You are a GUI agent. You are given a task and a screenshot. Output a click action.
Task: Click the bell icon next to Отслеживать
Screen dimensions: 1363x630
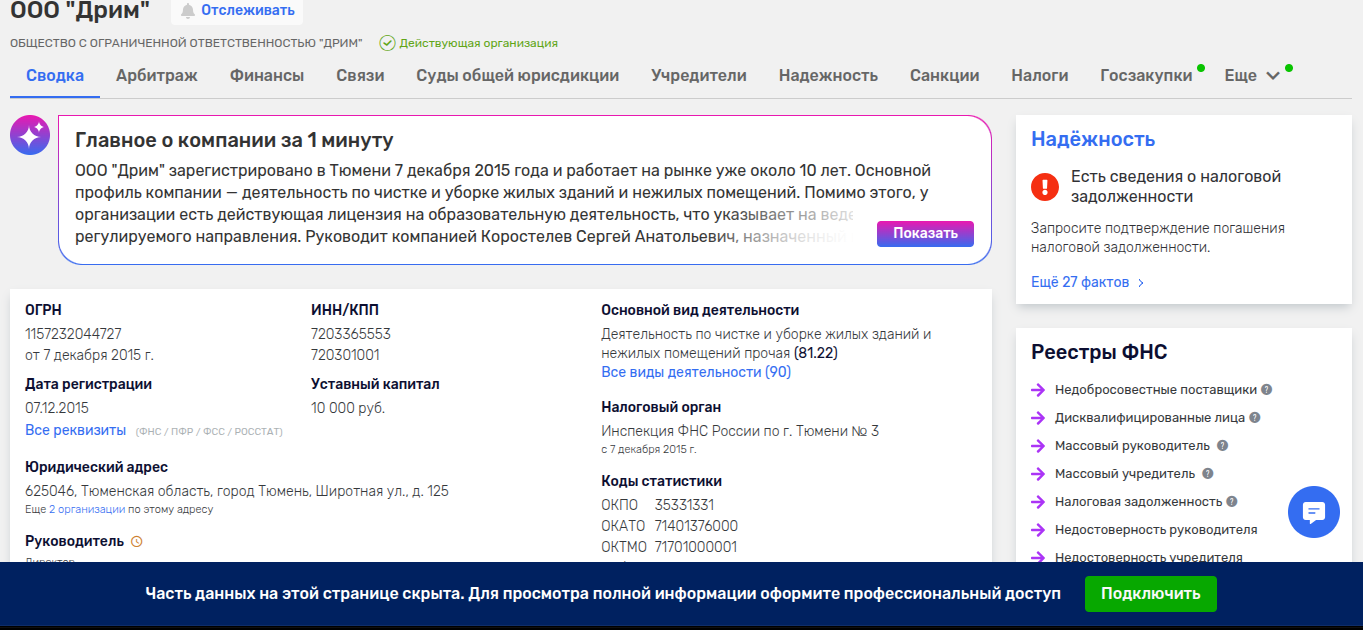[187, 11]
